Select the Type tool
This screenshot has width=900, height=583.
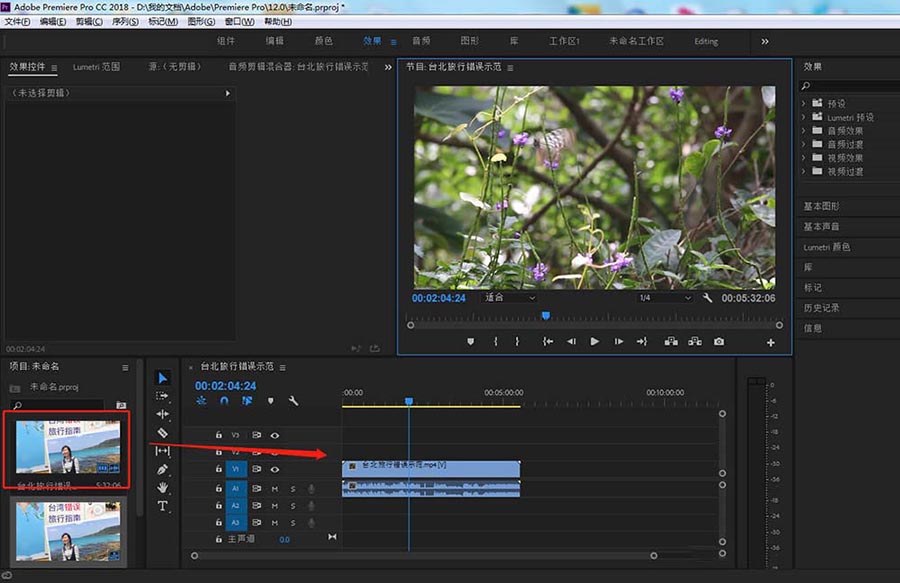pos(163,507)
